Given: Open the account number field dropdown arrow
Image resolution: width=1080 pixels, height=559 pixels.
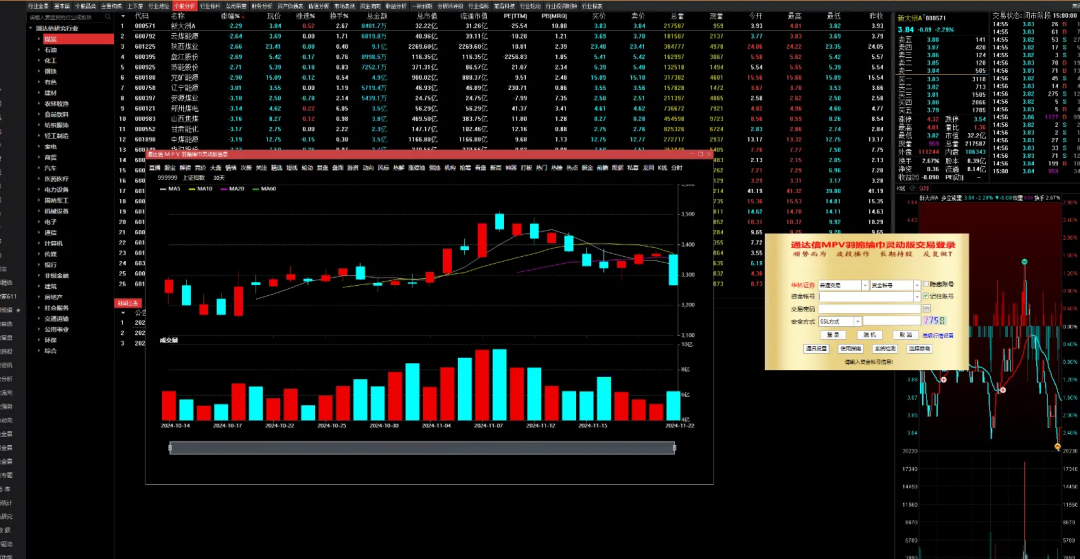Looking at the screenshot, I should pyautogui.click(x=917, y=297).
